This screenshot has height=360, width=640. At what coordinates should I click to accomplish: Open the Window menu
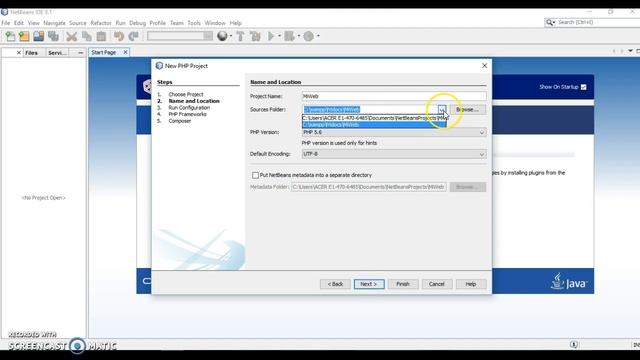click(x=215, y=23)
